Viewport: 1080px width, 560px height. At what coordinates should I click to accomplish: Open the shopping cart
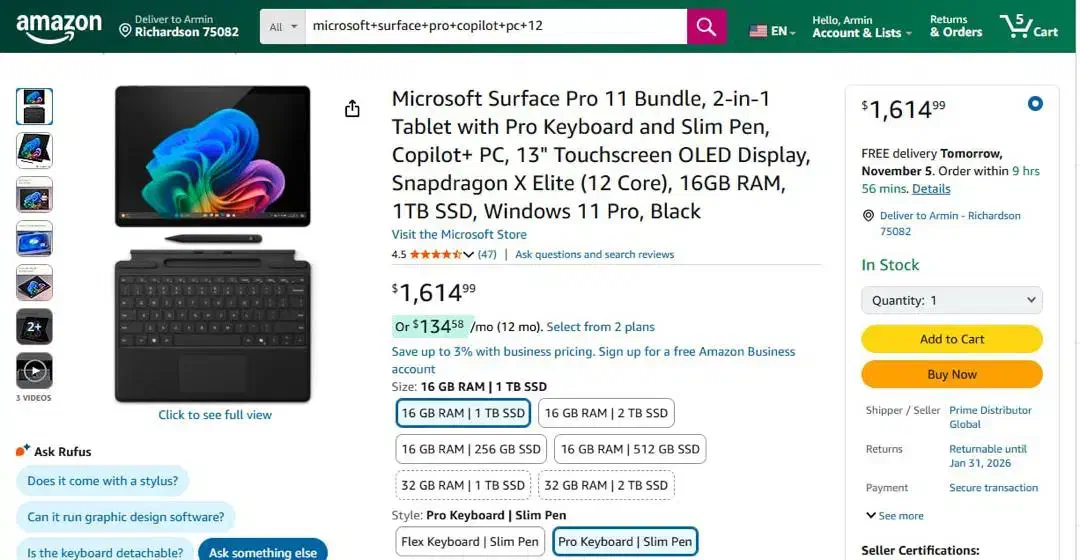(1028, 27)
